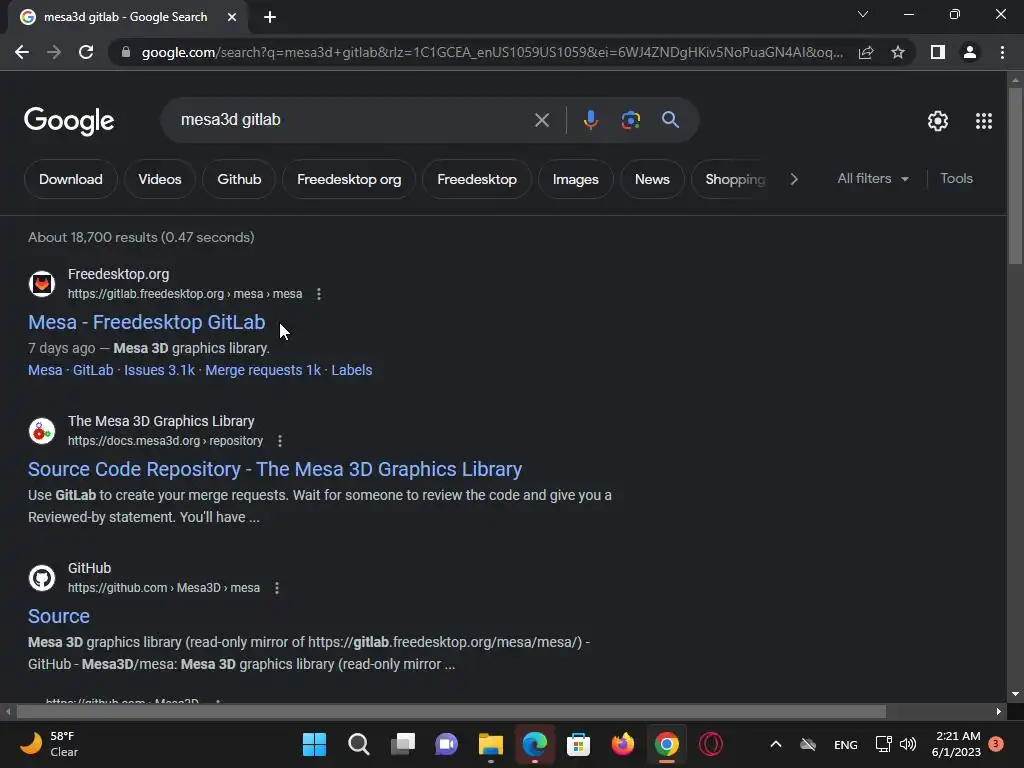
Task: Click the scroll down arrow of page
Action: 1015,694
